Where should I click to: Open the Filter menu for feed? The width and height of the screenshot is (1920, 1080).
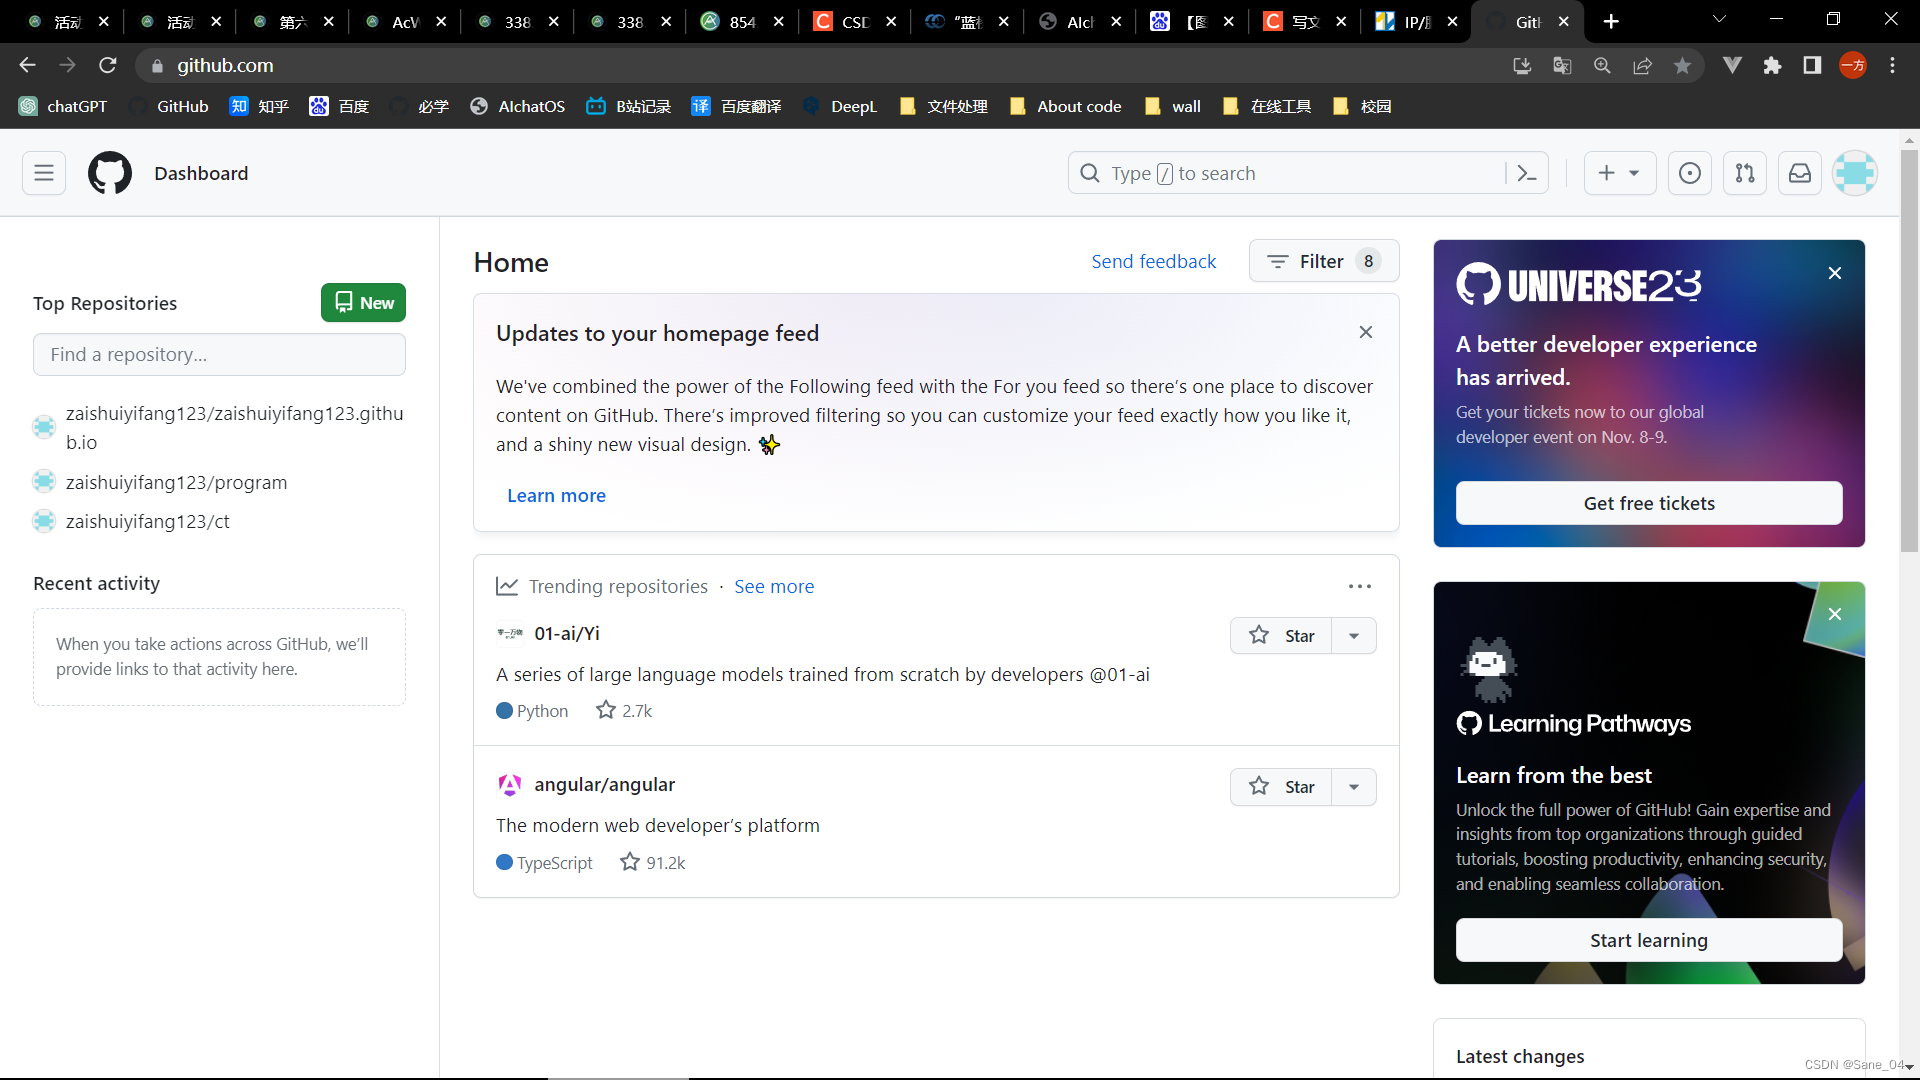(x=1323, y=261)
